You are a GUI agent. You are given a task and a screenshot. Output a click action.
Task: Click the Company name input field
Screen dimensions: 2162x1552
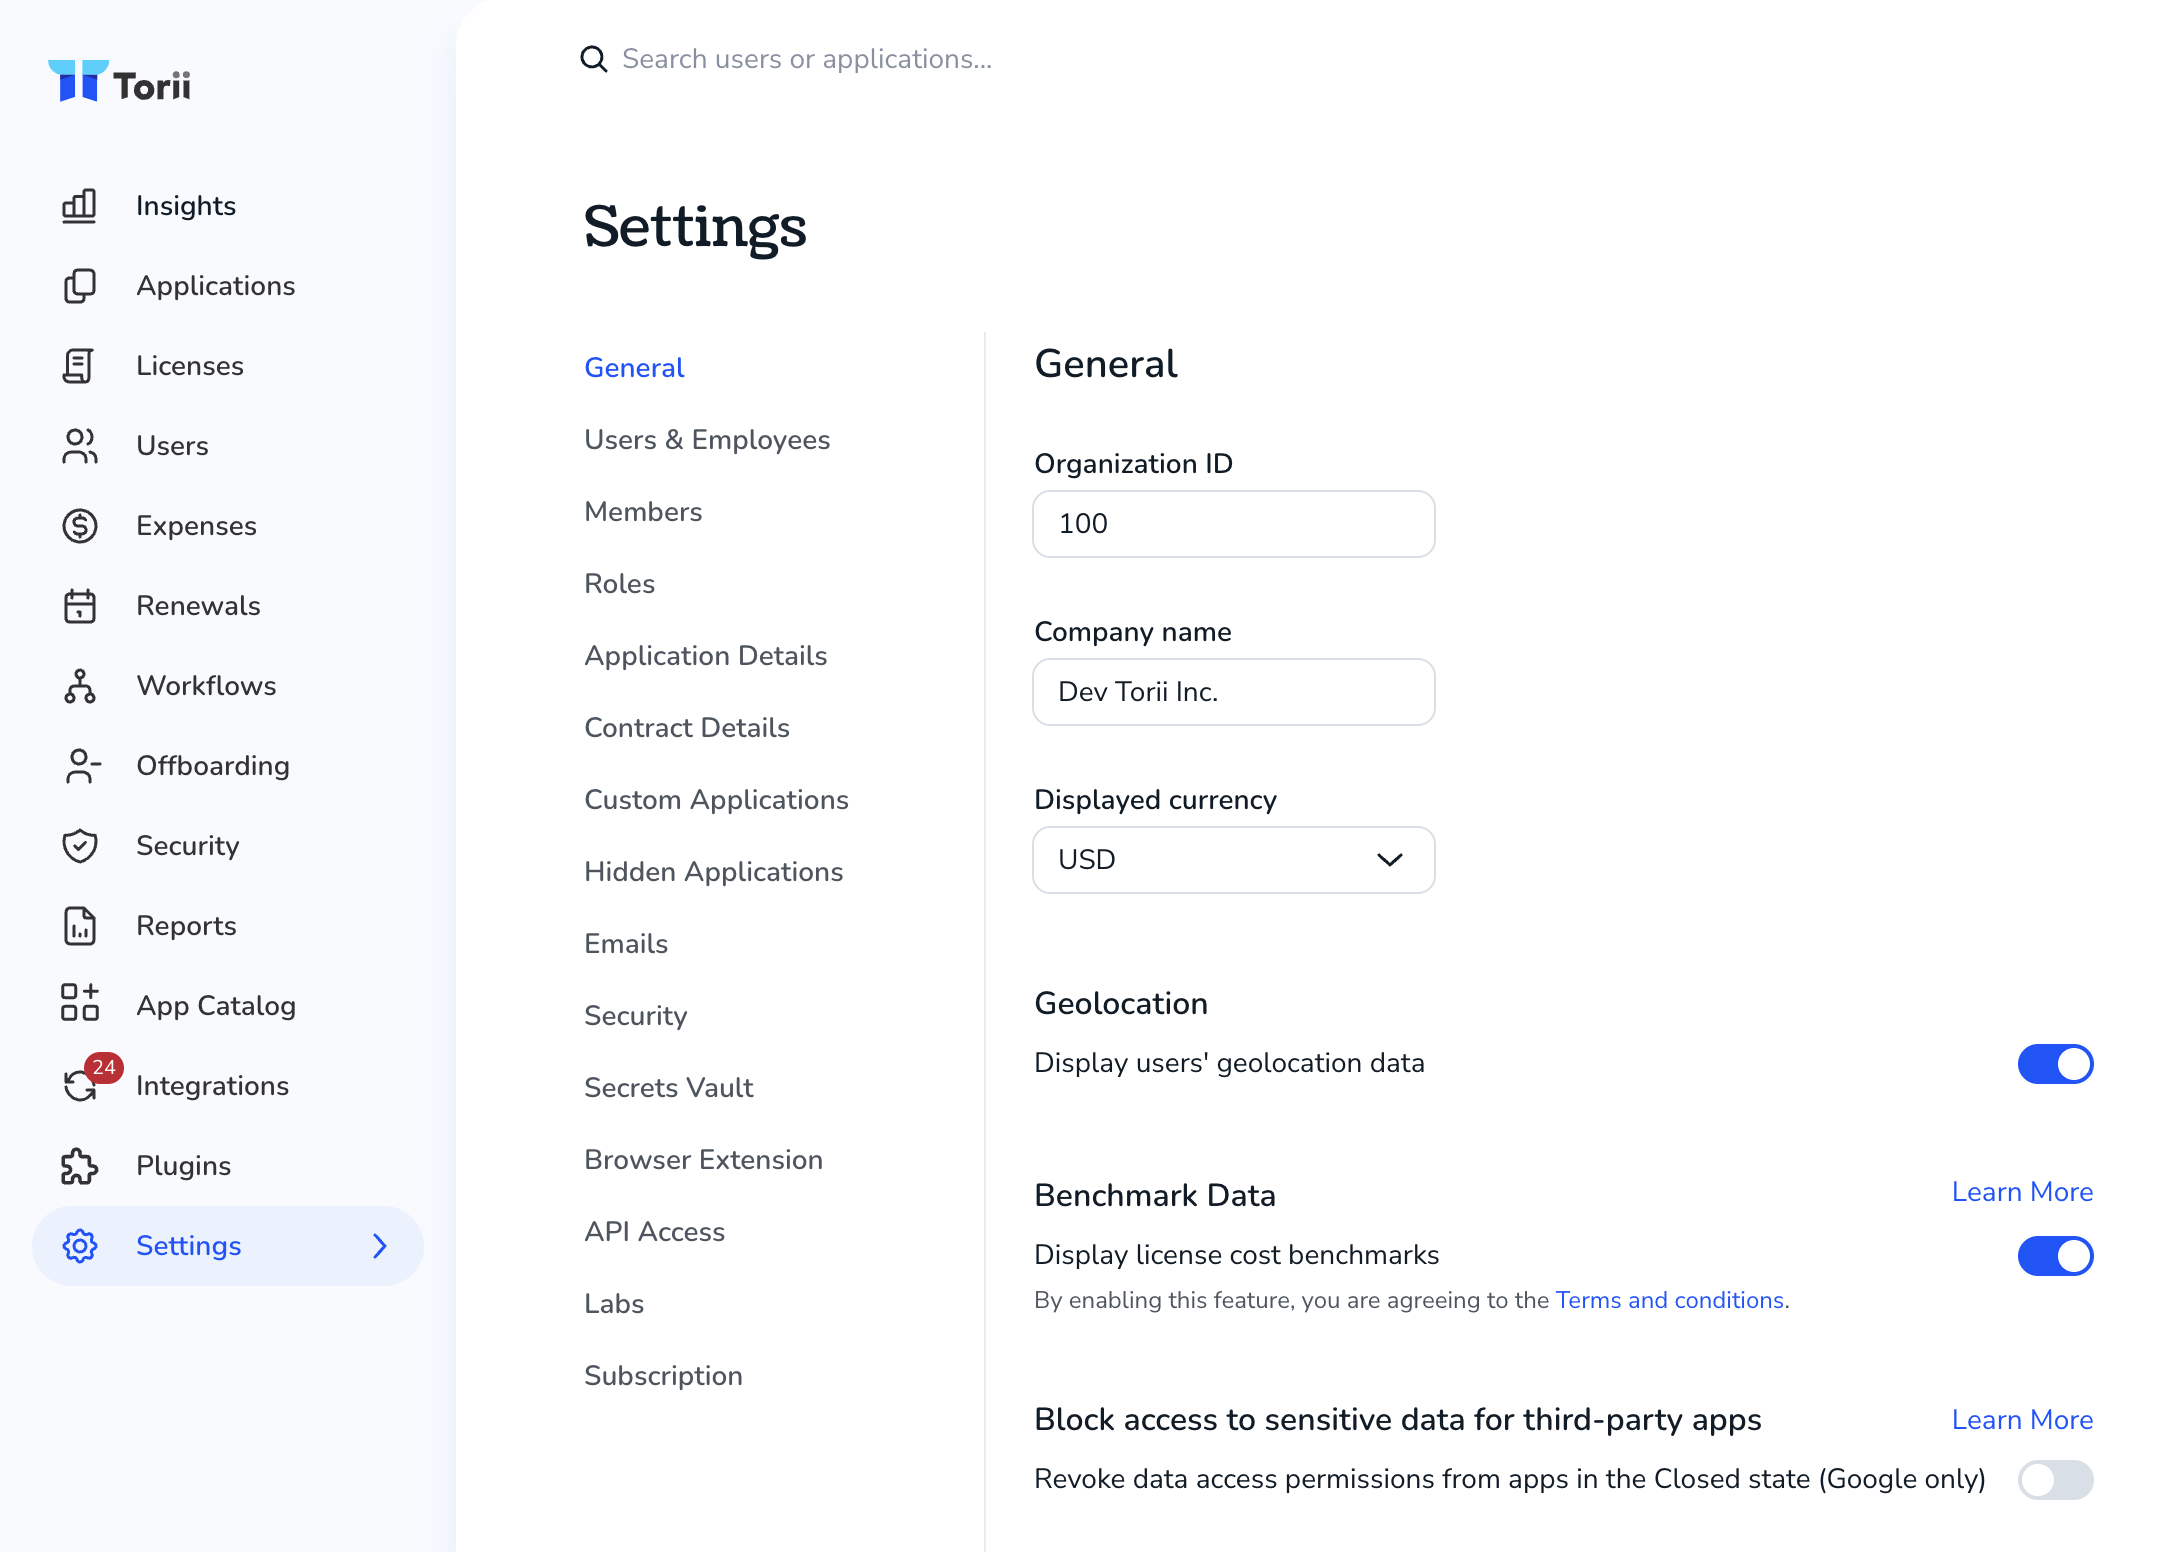pos(1234,692)
